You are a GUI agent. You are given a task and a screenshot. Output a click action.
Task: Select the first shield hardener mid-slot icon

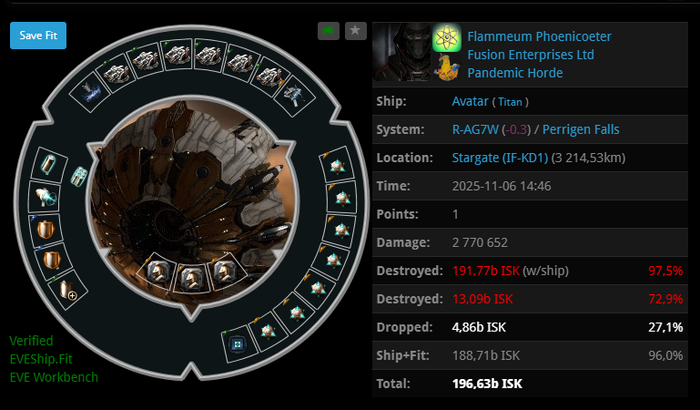coord(45,229)
